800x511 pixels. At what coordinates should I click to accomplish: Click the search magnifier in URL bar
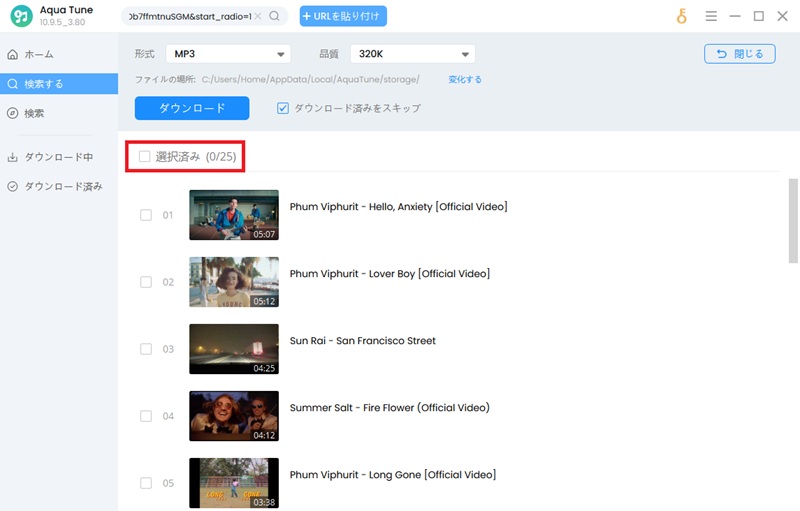(274, 16)
